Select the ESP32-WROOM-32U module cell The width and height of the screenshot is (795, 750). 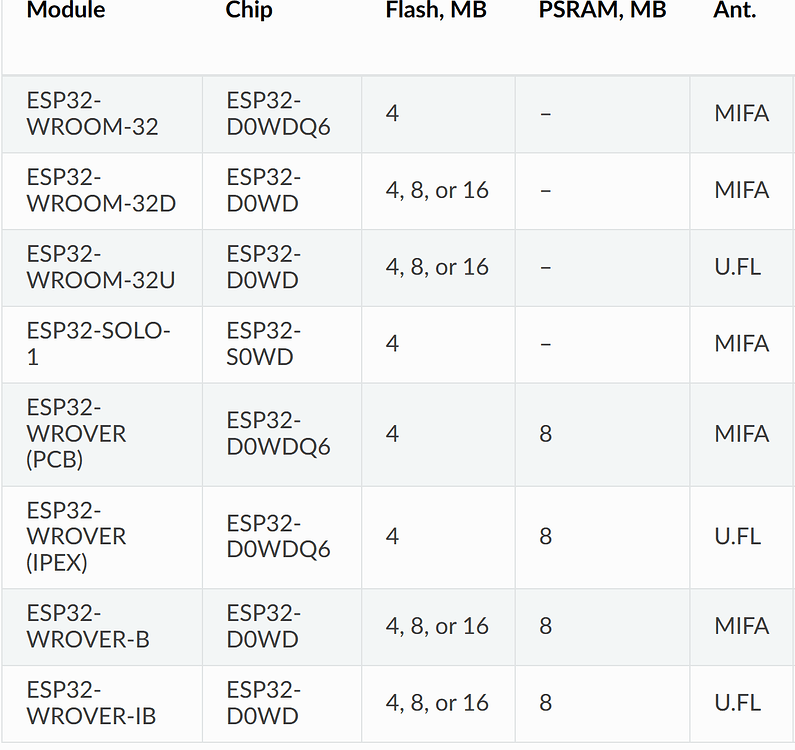point(102,268)
